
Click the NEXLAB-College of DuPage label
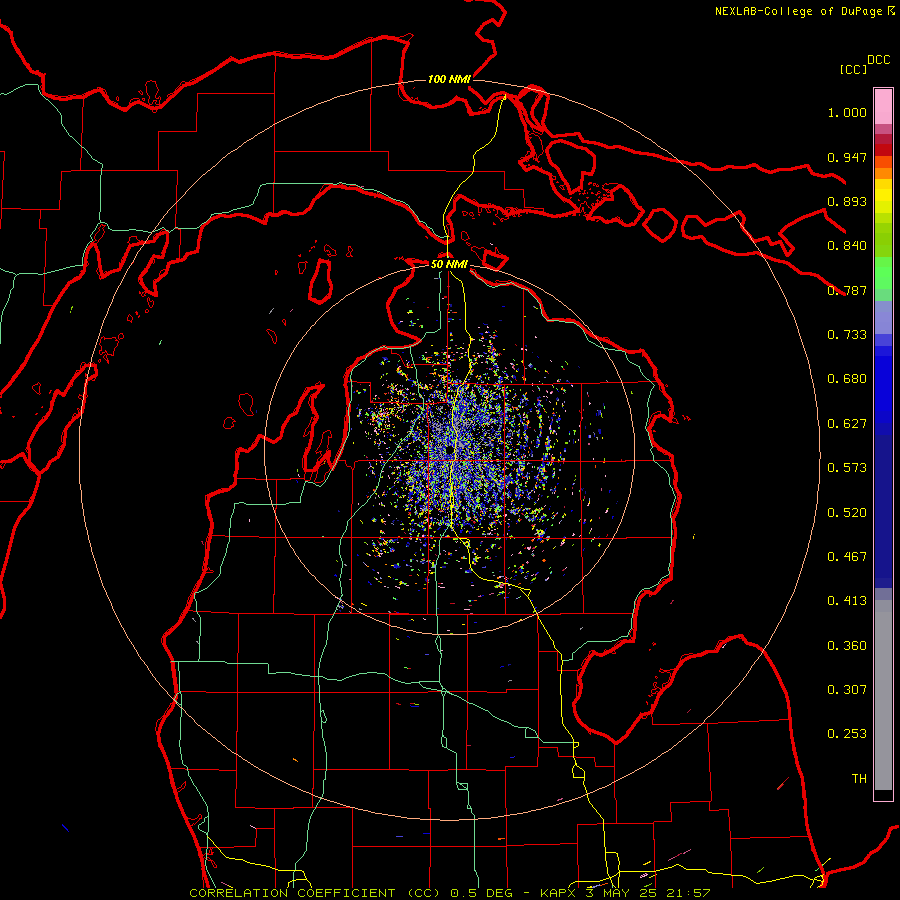pos(804,11)
